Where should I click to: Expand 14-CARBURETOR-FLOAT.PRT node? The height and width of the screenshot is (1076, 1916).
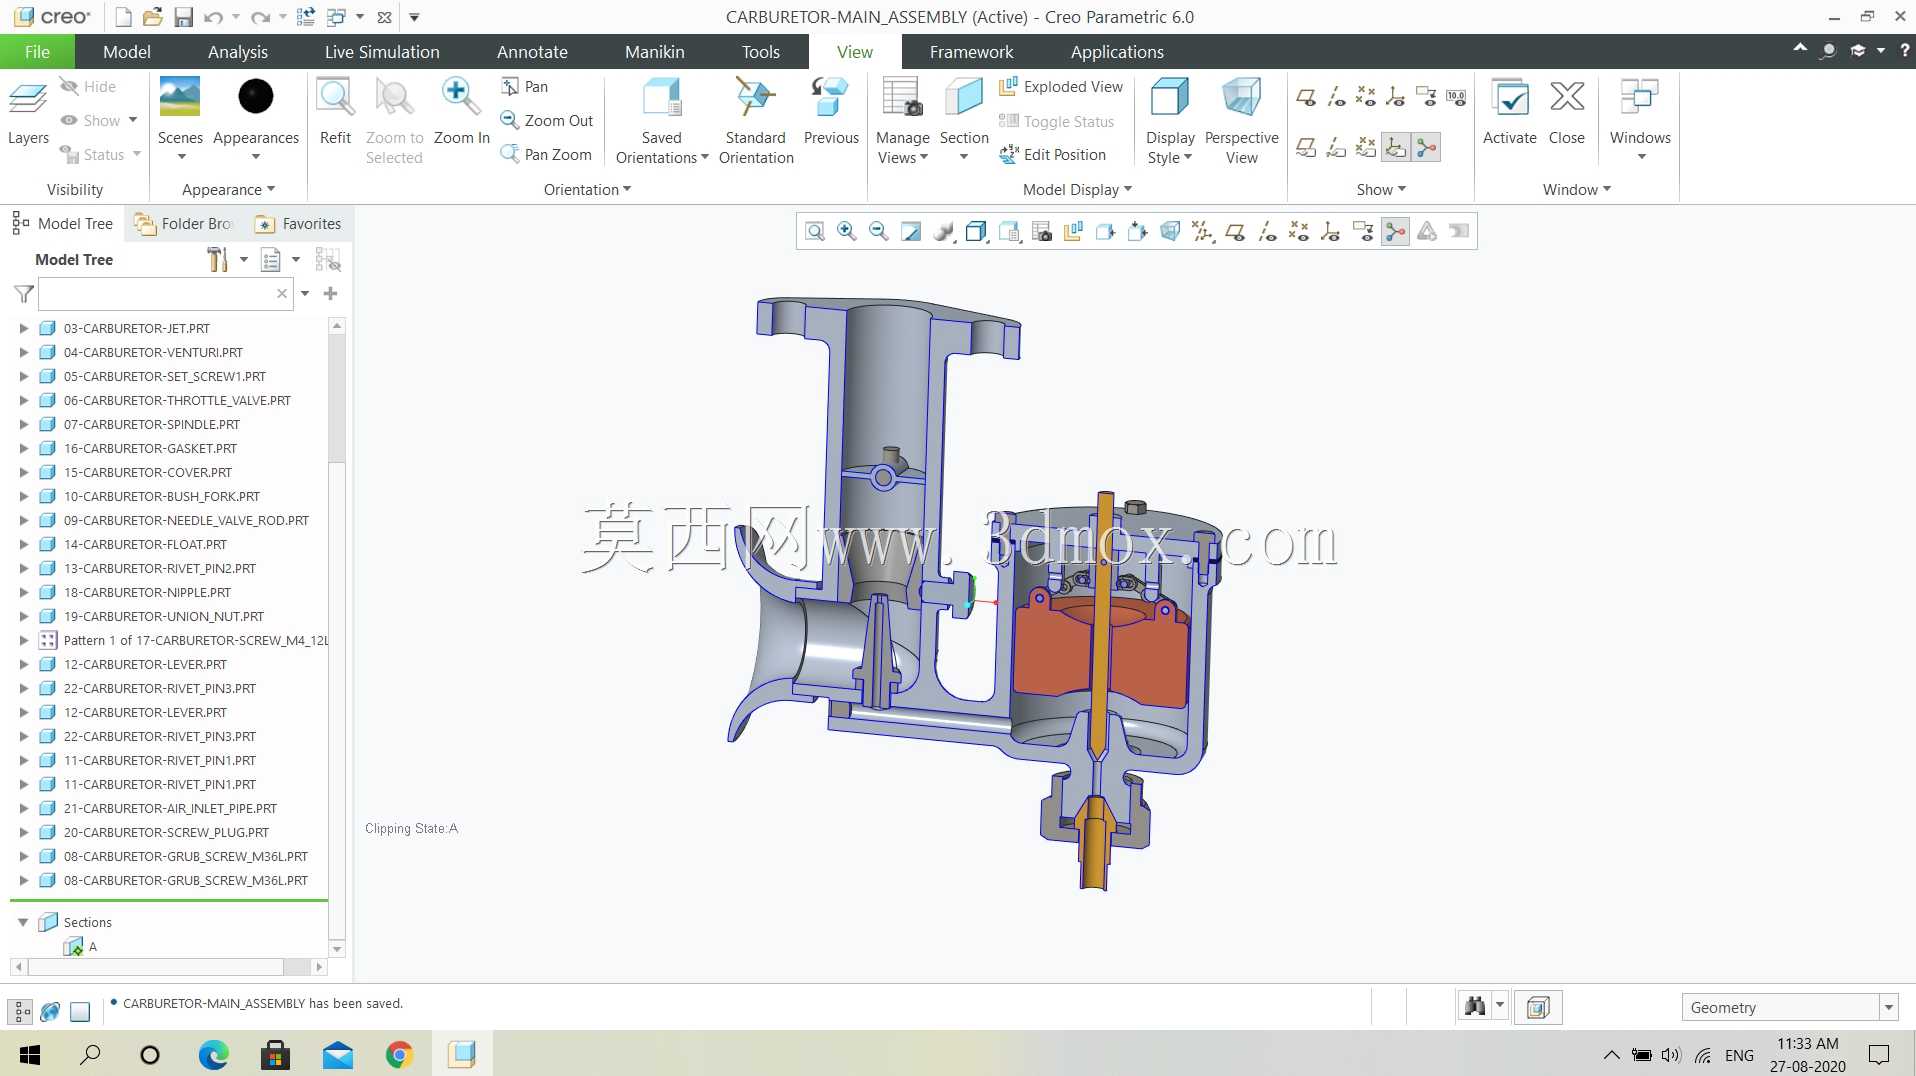tap(24, 544)
